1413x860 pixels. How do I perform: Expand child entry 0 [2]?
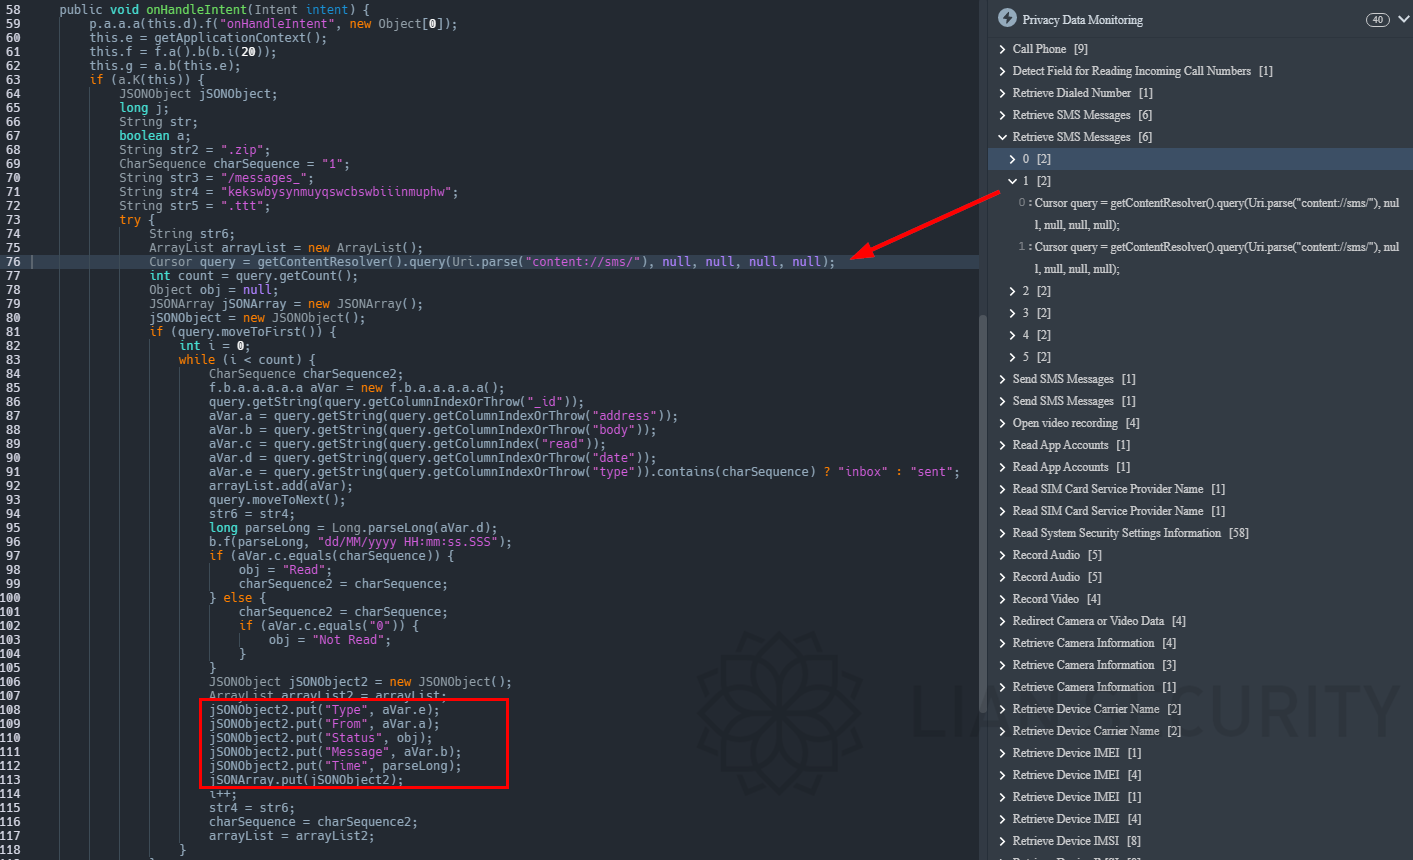pos(1013,159)
